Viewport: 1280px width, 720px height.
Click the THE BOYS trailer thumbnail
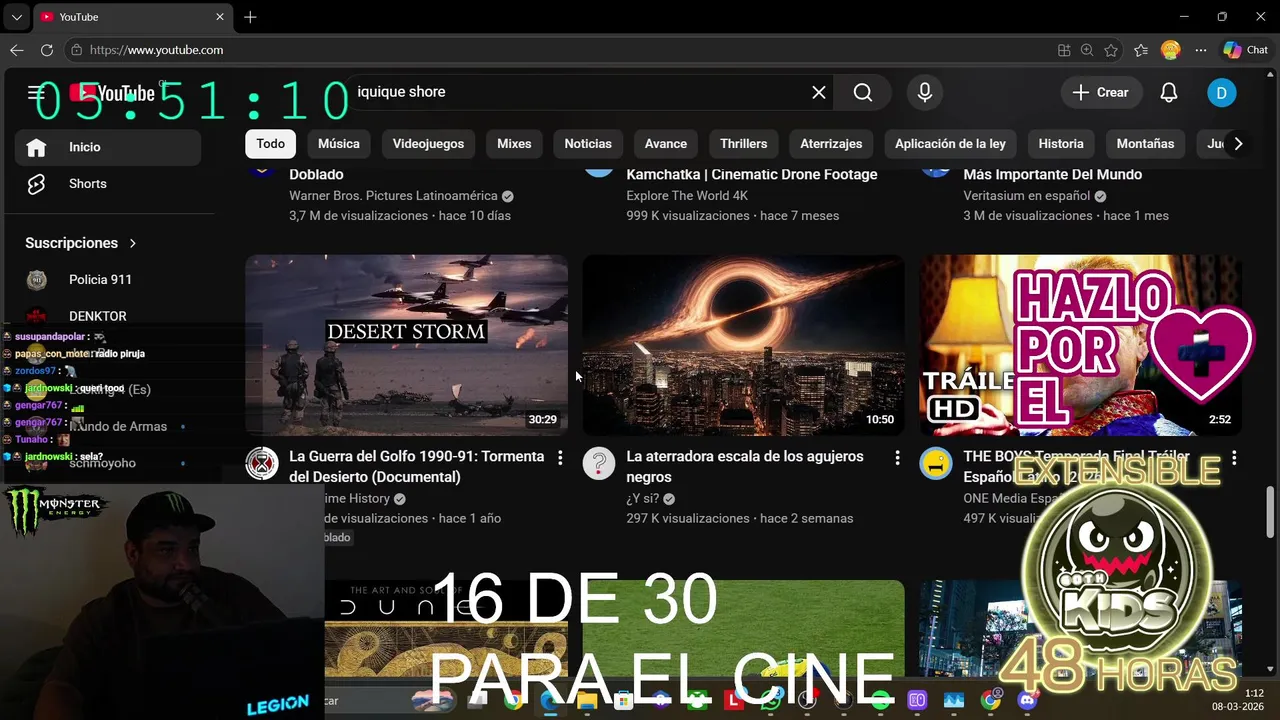click(1081, 345)
